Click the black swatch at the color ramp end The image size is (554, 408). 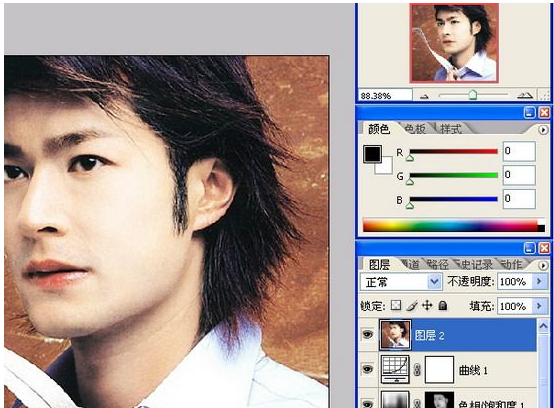pyautogui.click(x=541, y=229)
